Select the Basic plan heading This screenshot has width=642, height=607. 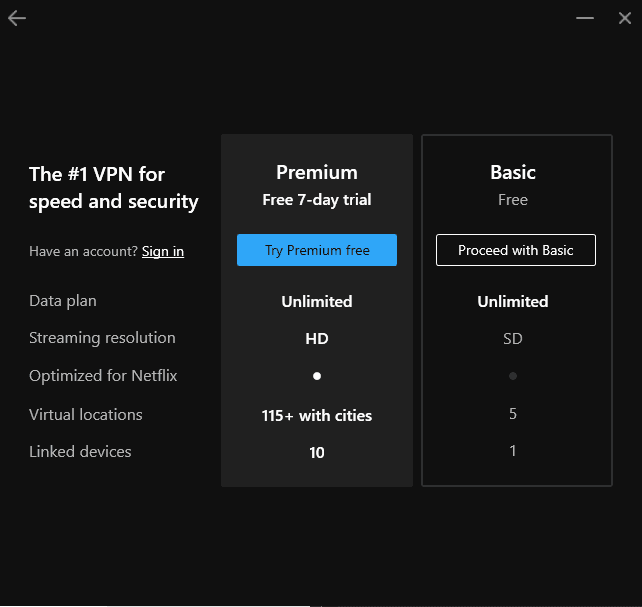click(513, 172)
